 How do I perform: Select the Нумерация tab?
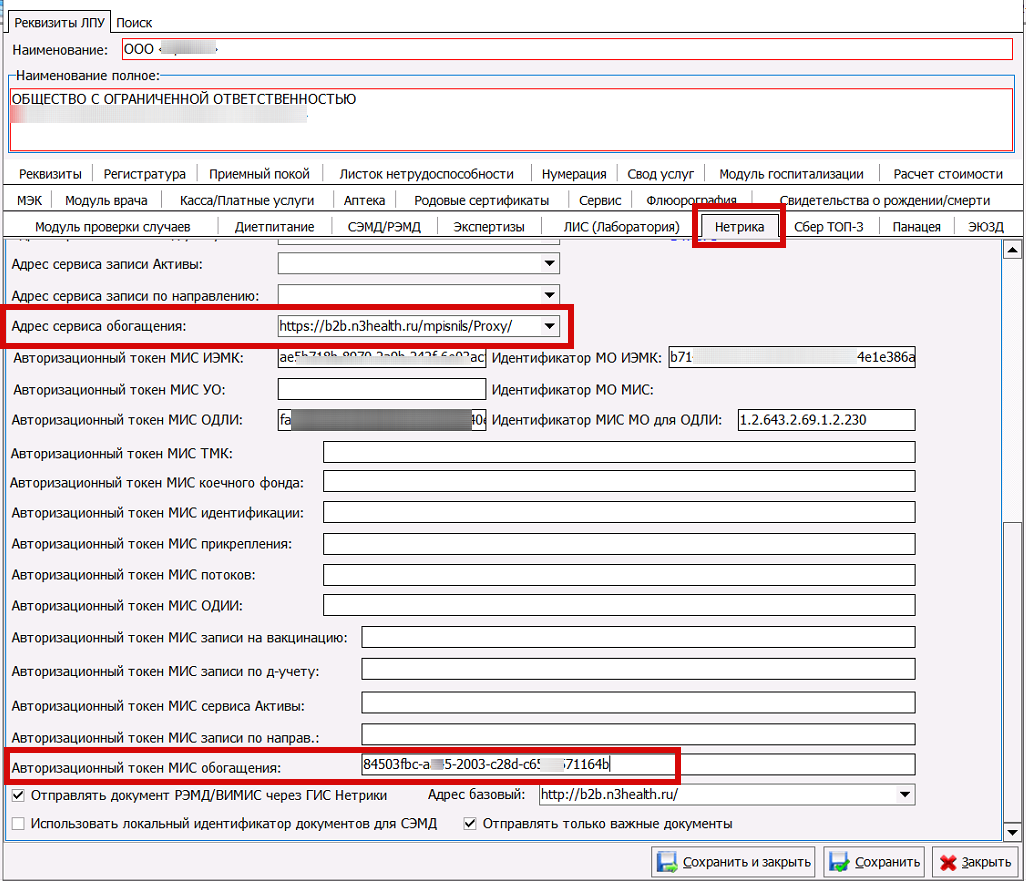click(x=574, y=173)
